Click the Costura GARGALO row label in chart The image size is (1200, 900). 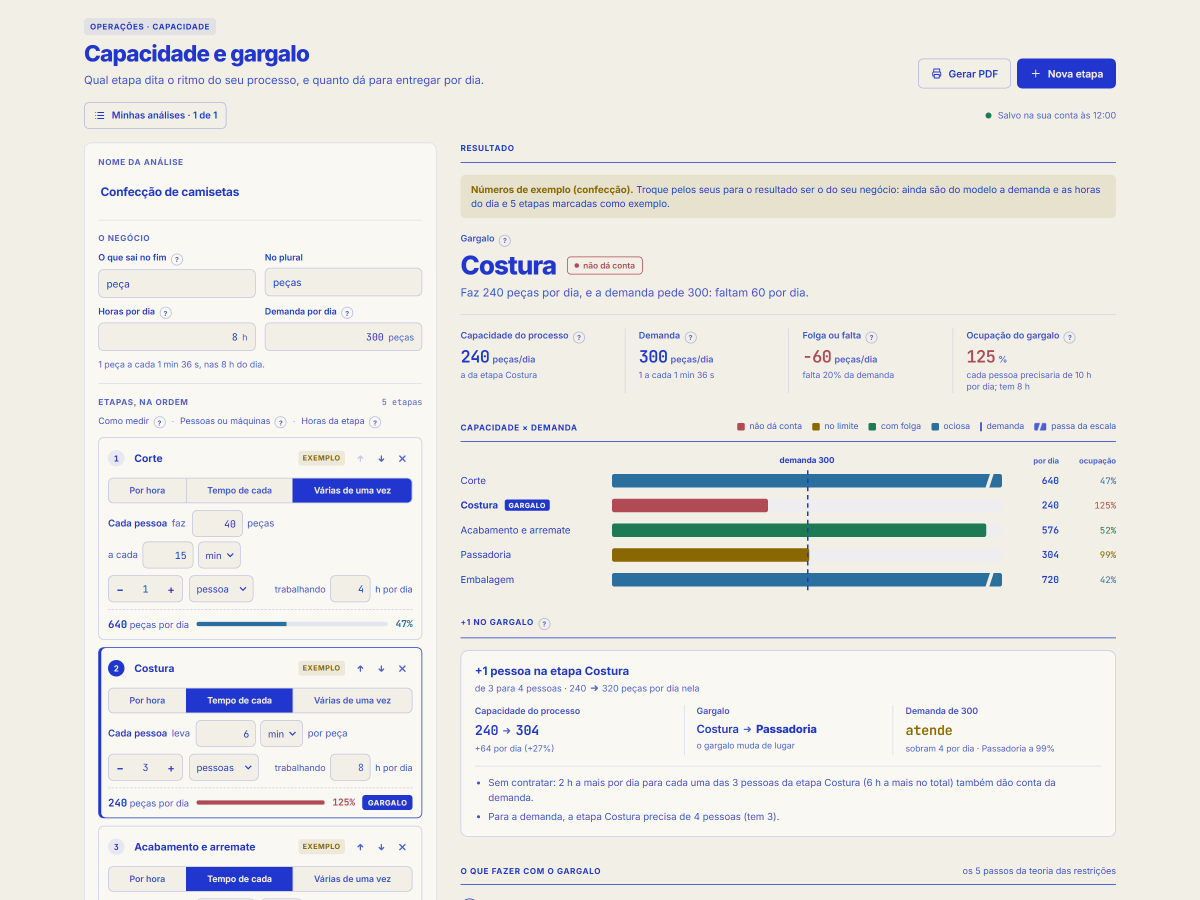coord(505,505)
